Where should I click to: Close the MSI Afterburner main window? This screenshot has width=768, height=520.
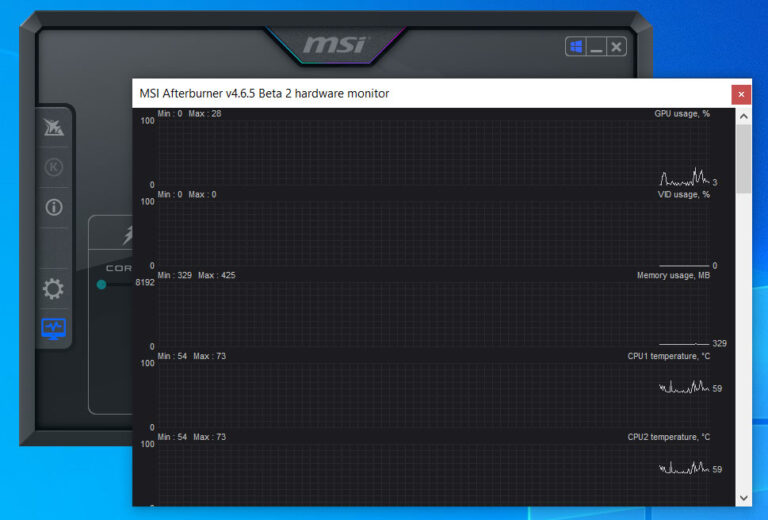617,47
